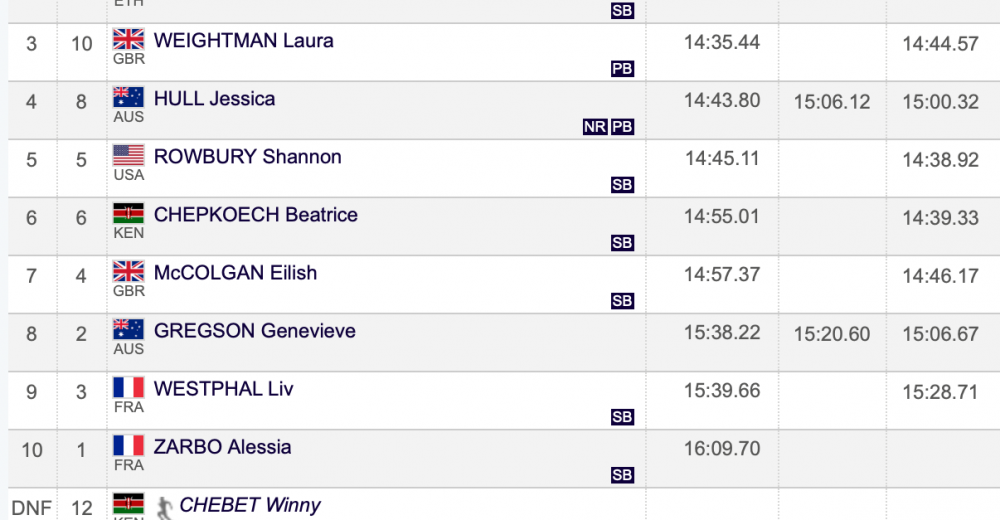Click ZARBO Alessia result 16:09.70

(x=722, y=449)
